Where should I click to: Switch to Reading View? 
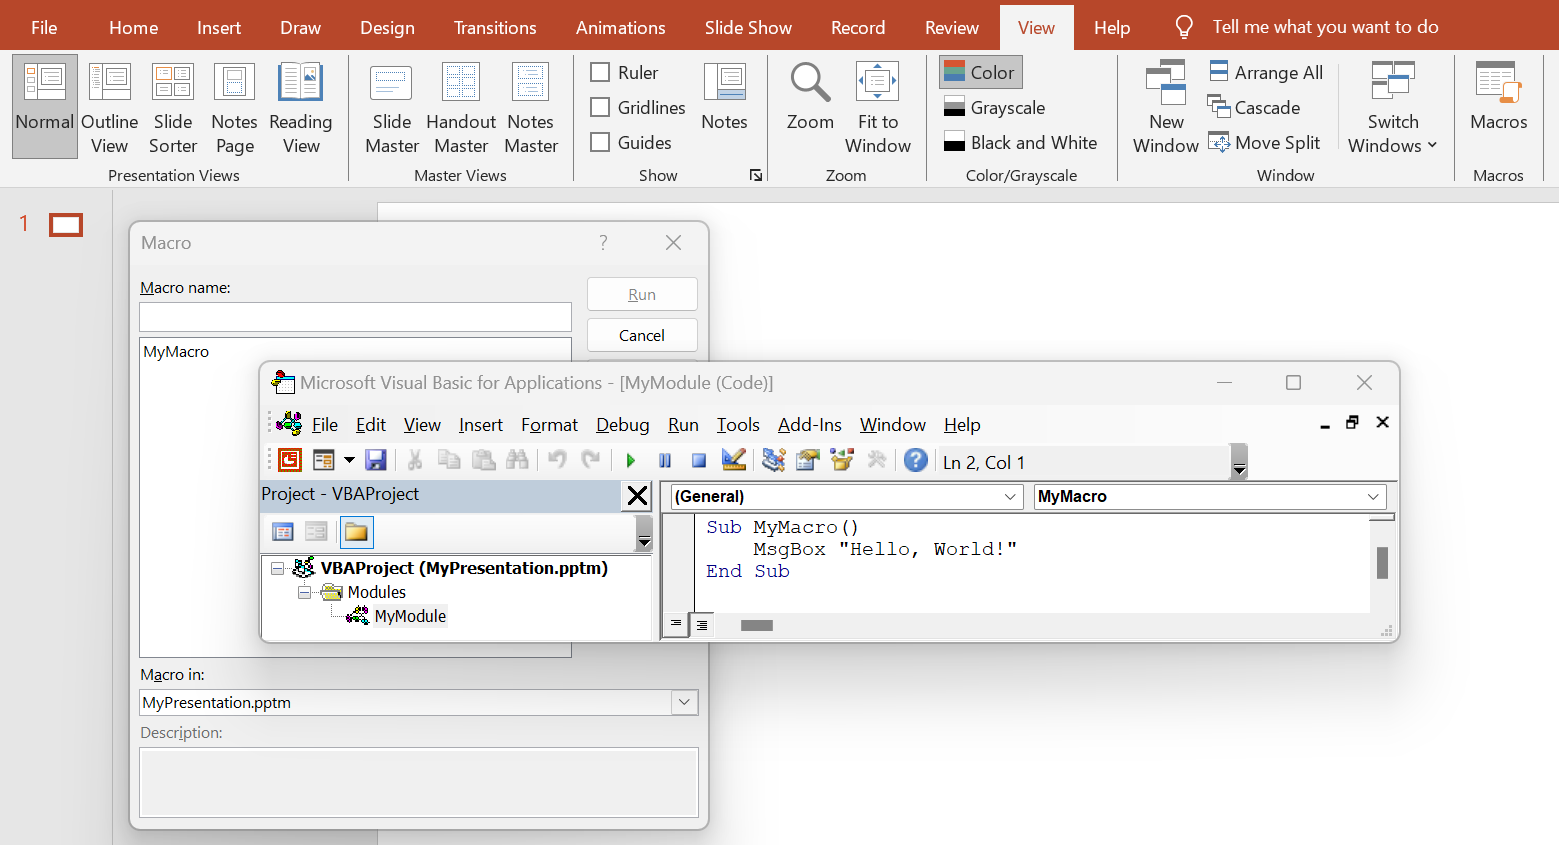300,107
